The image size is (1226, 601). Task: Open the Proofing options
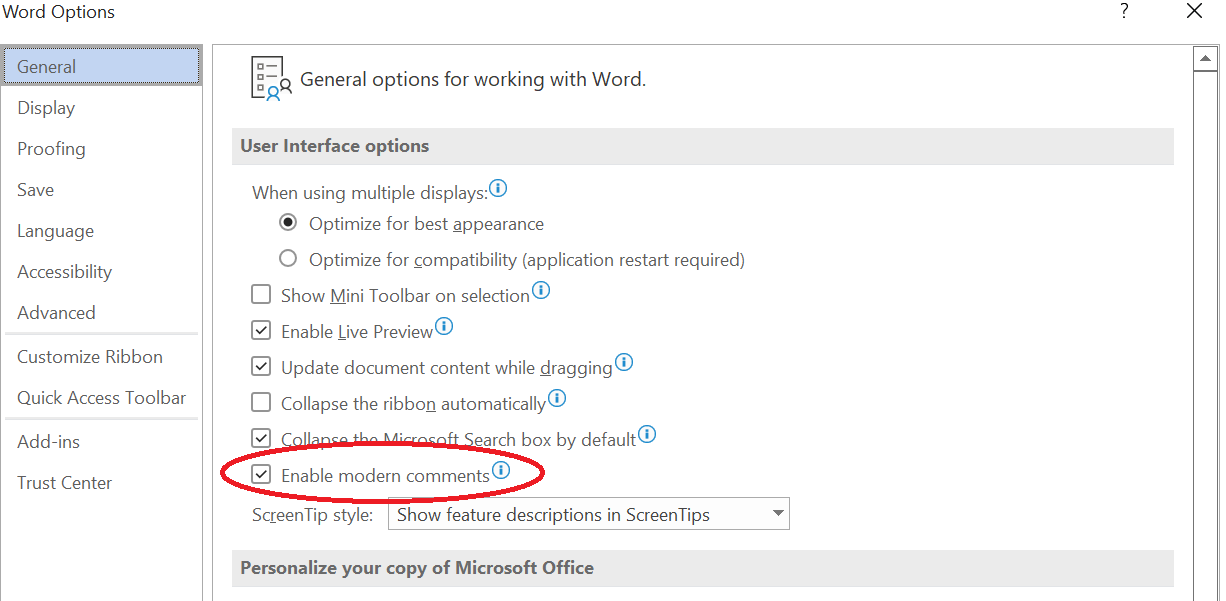101,149
